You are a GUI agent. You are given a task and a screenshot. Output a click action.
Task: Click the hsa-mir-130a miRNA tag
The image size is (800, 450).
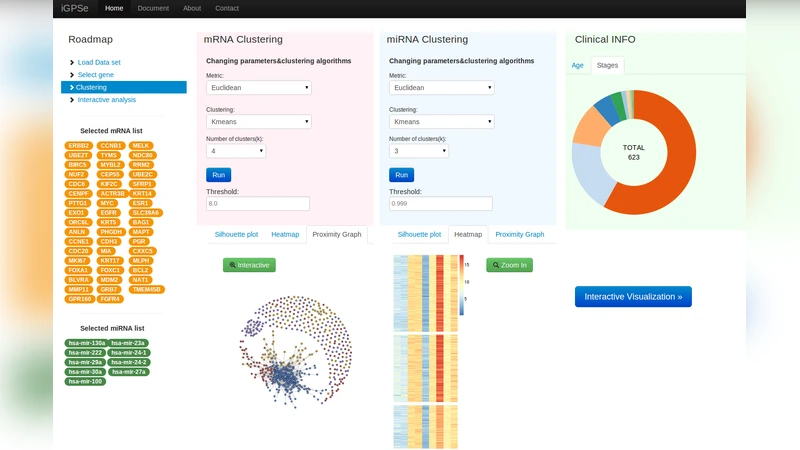(x=87, y=343)
